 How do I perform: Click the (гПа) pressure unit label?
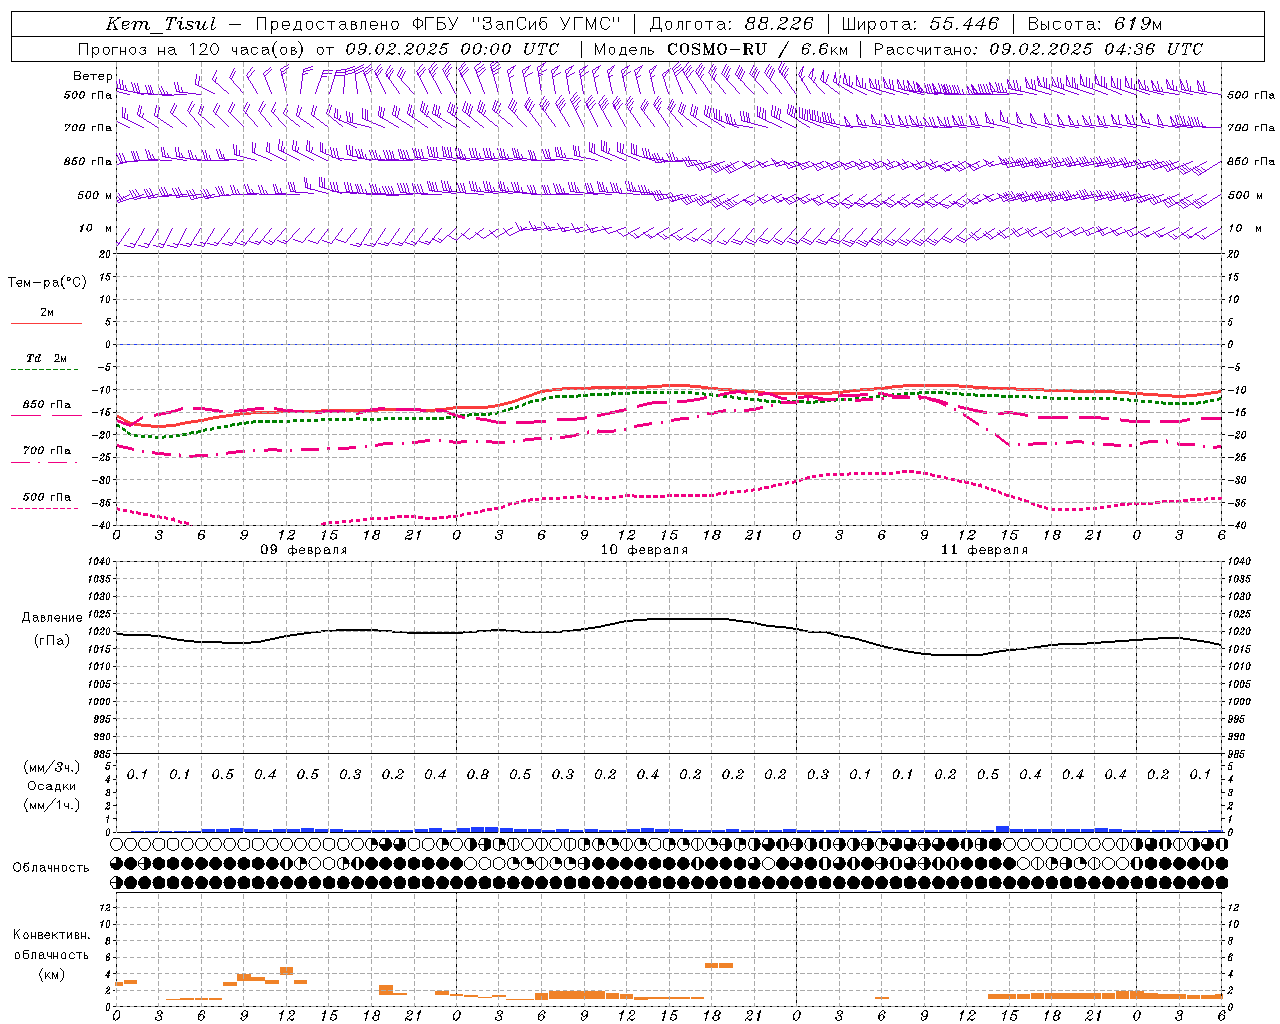click(x=52, y=641)
